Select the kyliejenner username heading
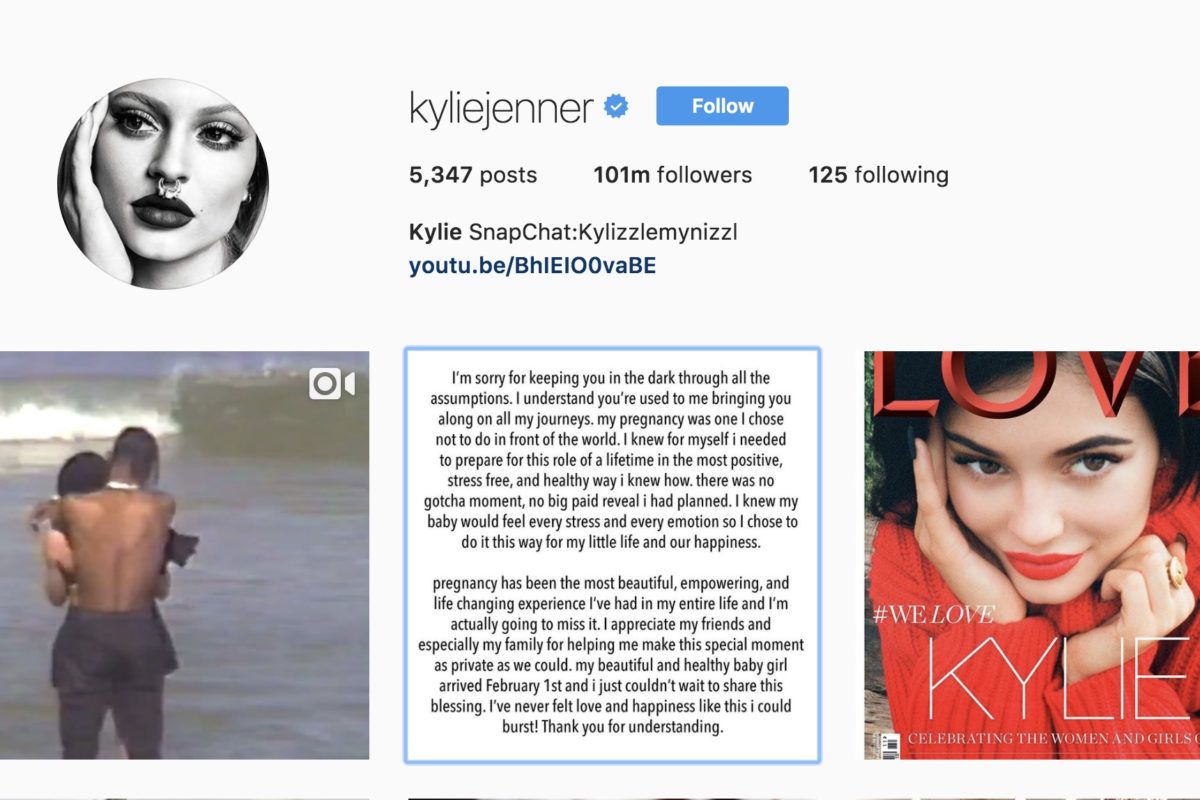This screenshot has width=1200, height=800. pyautogui.click(x=501, y=108)
